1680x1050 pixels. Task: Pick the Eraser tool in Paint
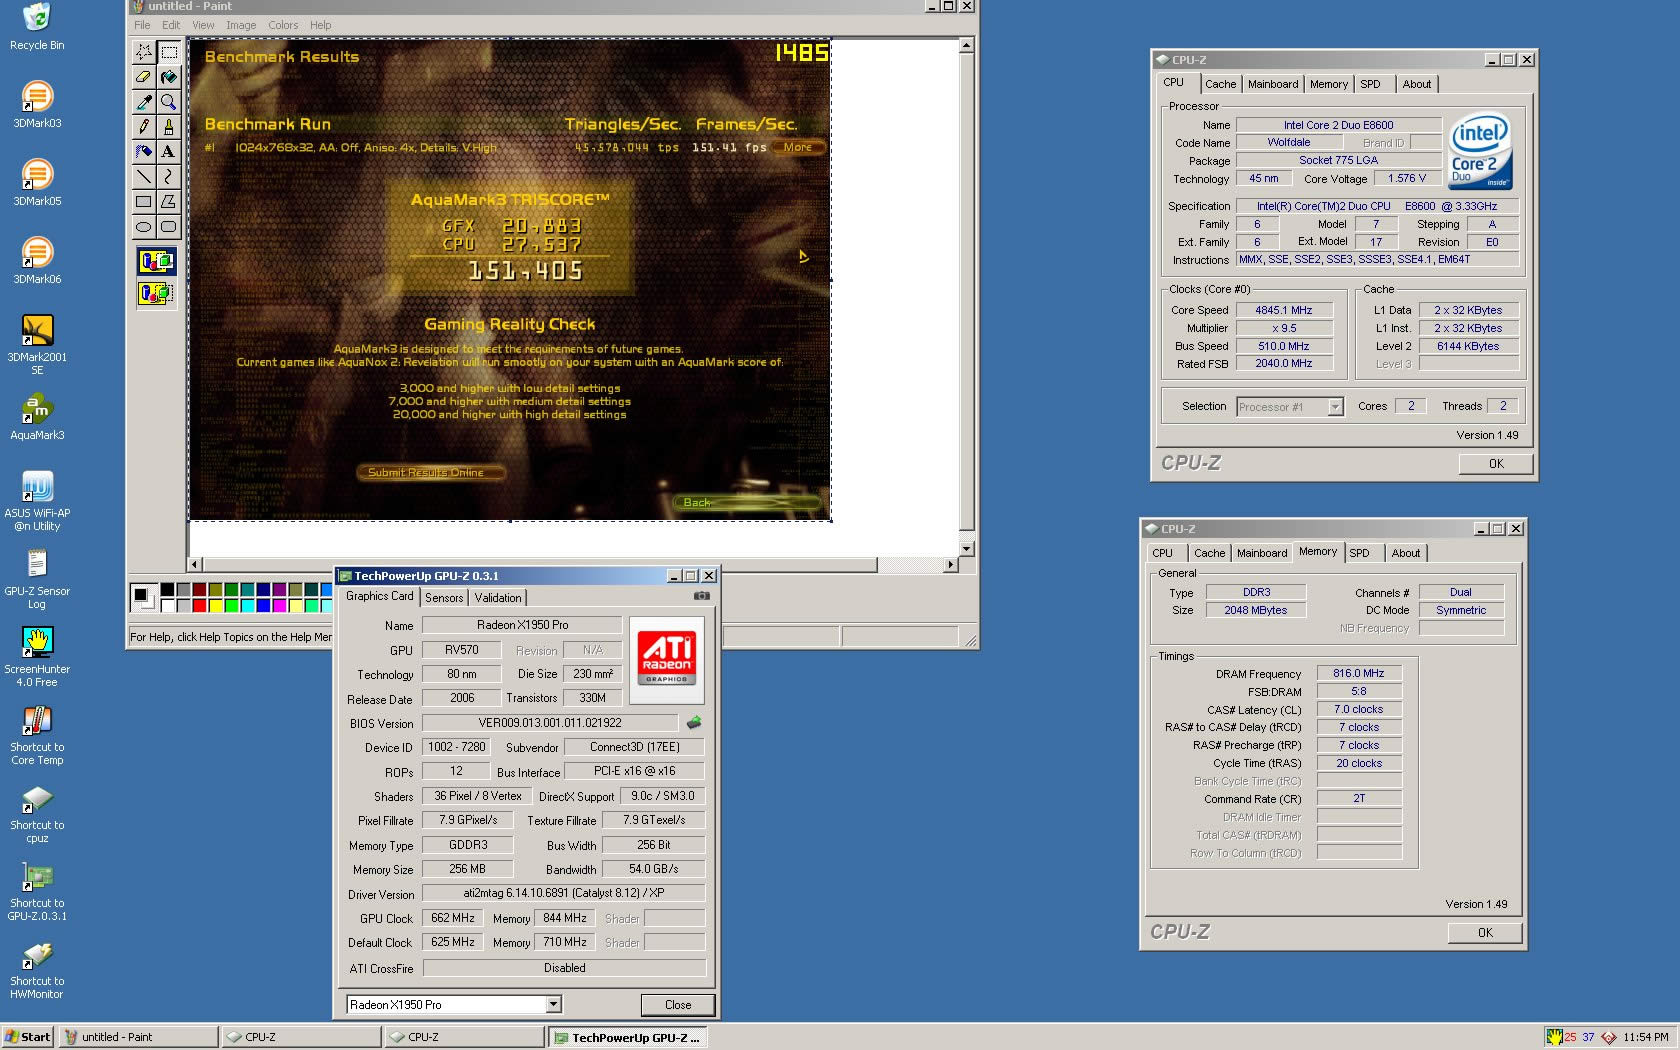tap(144, 77)
